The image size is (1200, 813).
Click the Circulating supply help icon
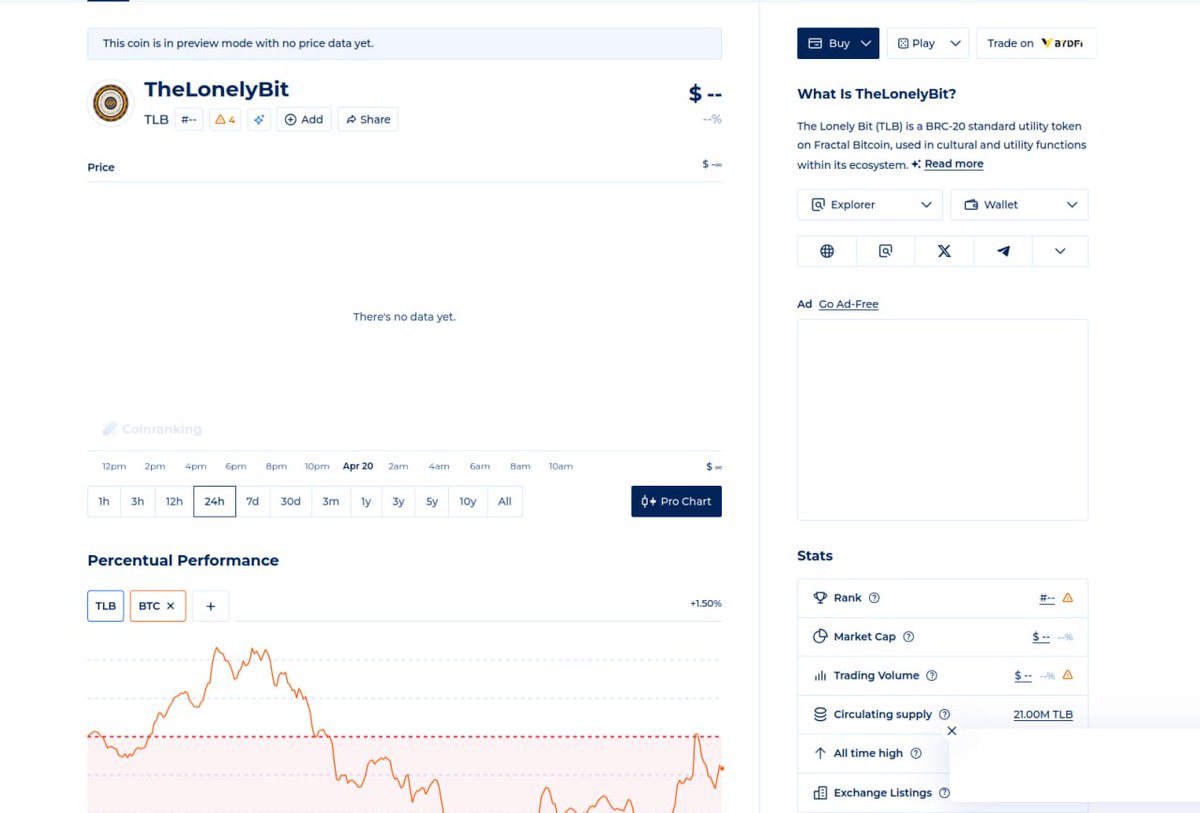pyautogui.click(x=945, y=715)
